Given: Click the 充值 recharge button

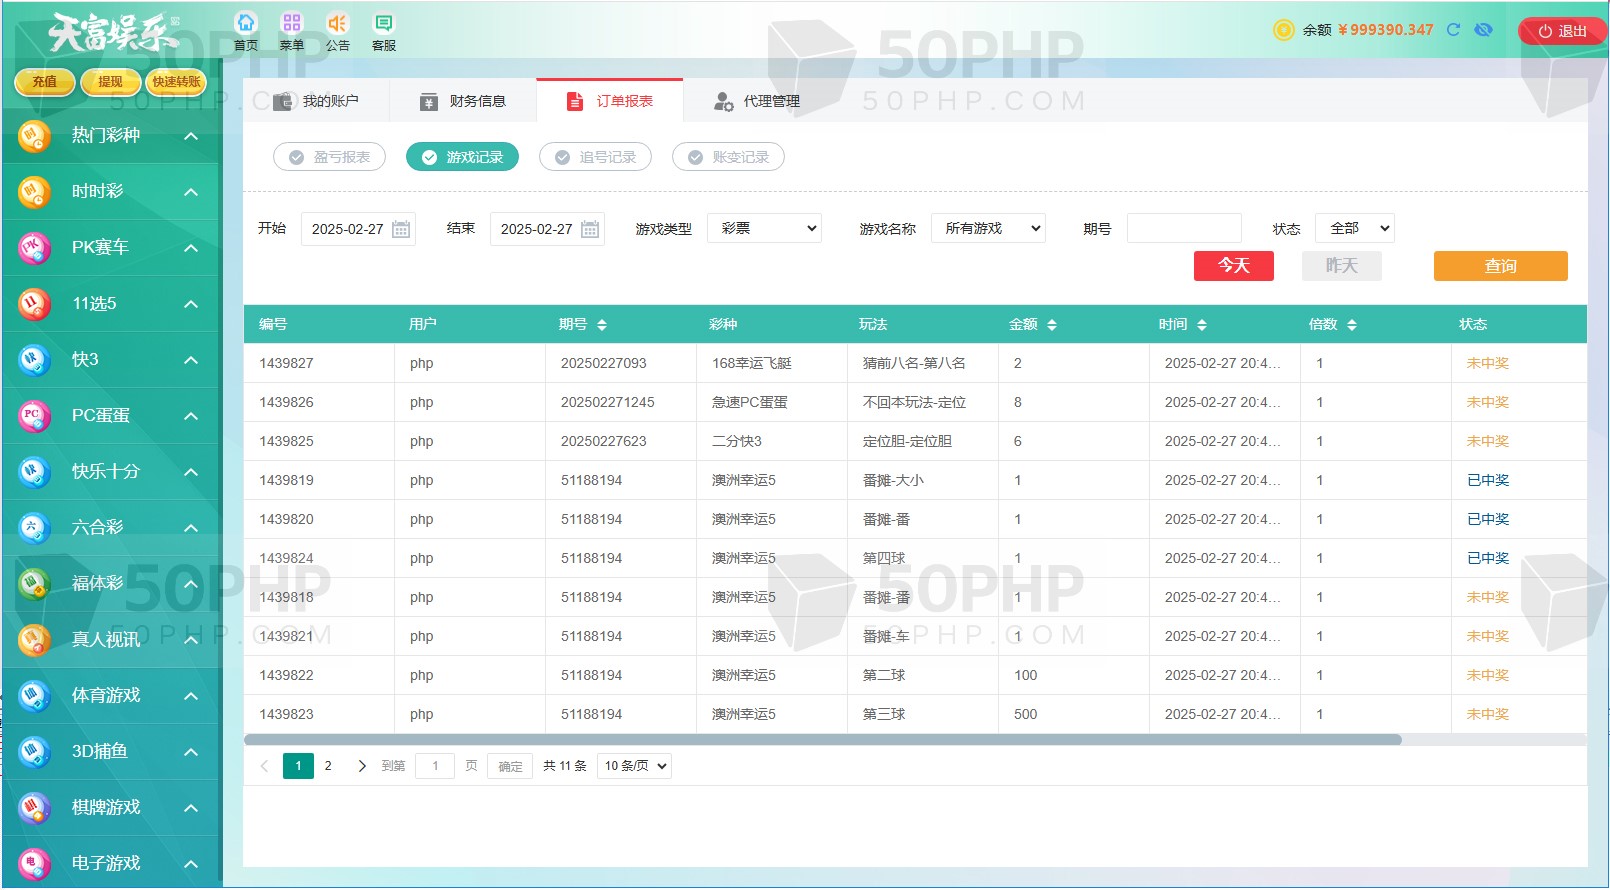Looking at the screenshot, I should click(x=45, y=82).
